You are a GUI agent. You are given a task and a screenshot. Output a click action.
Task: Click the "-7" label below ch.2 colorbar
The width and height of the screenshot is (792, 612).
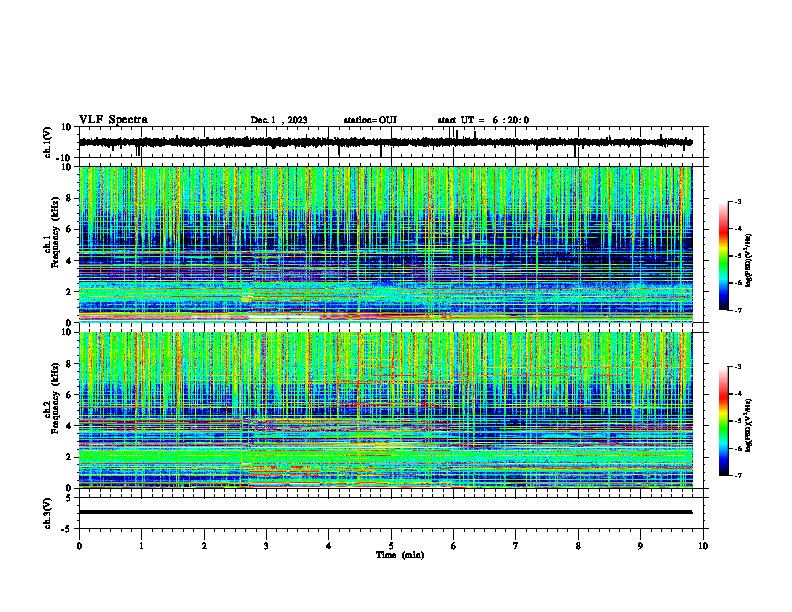[737, 475]
